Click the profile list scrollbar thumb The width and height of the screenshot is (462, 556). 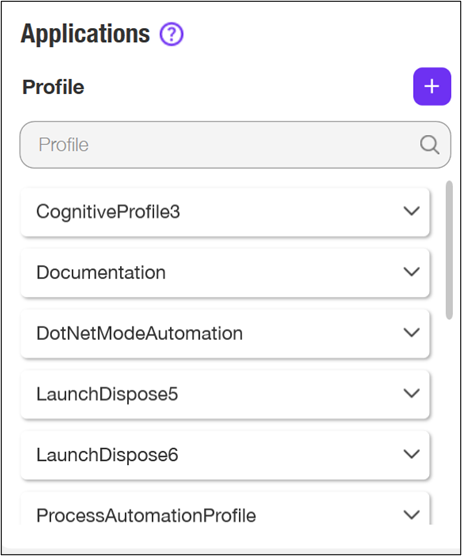449,250
